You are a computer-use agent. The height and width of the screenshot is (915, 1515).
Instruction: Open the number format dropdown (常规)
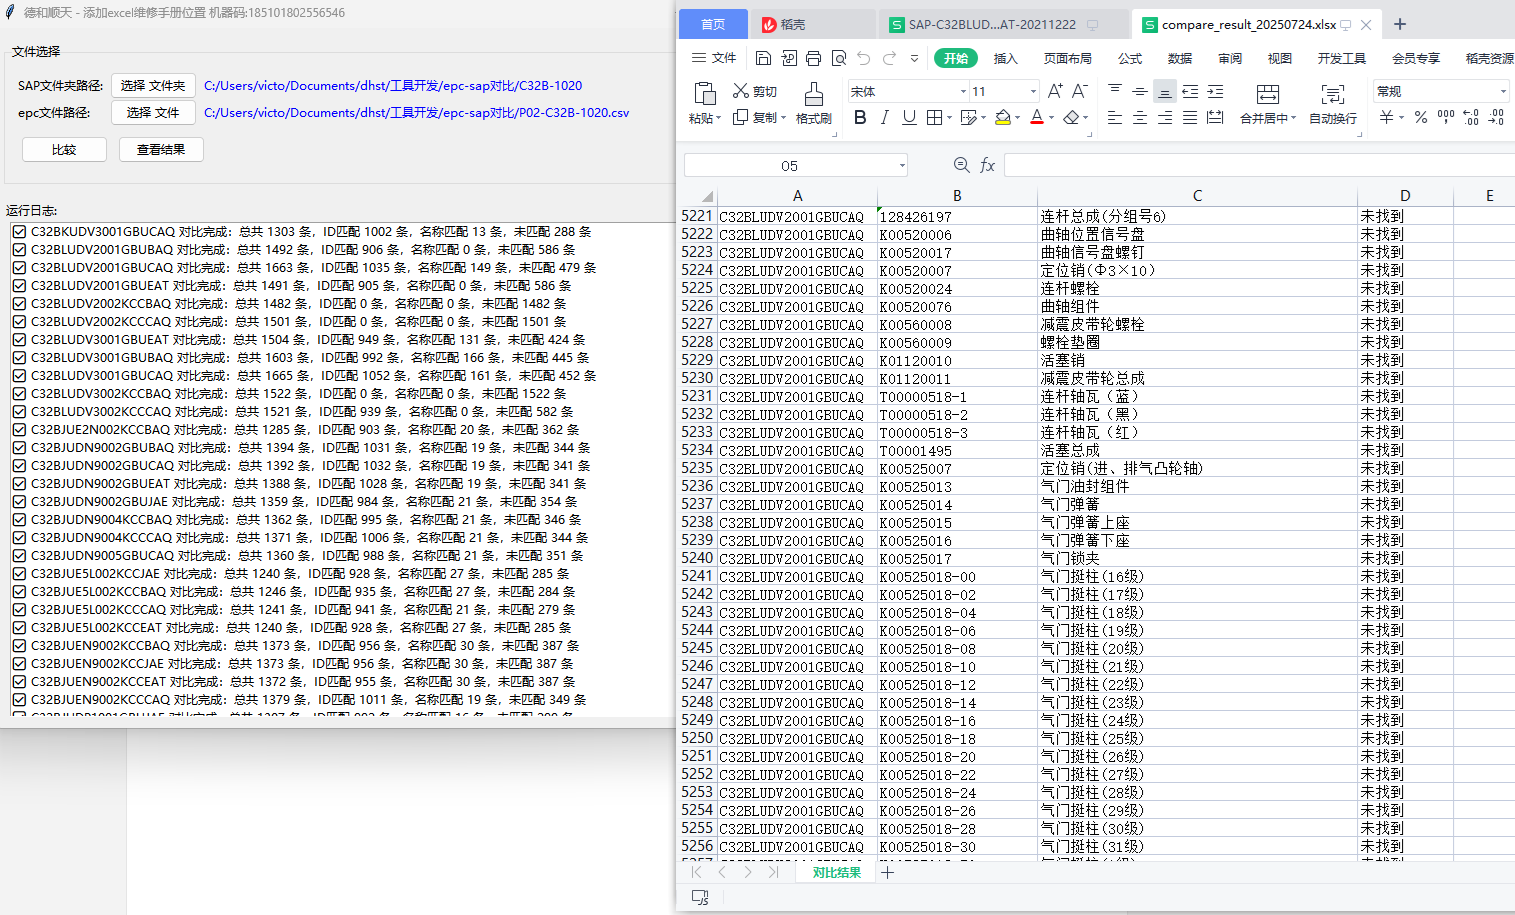[1502, 91]
